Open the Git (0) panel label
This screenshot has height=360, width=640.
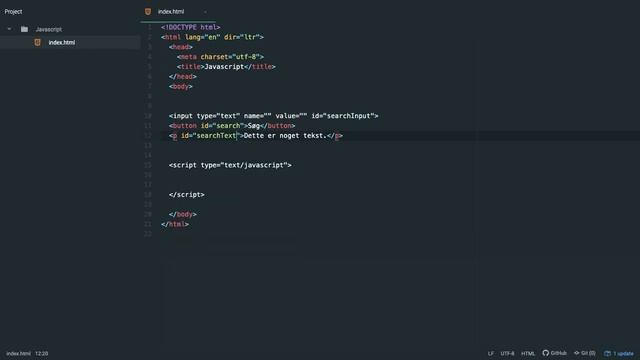[x=588, y=353]
